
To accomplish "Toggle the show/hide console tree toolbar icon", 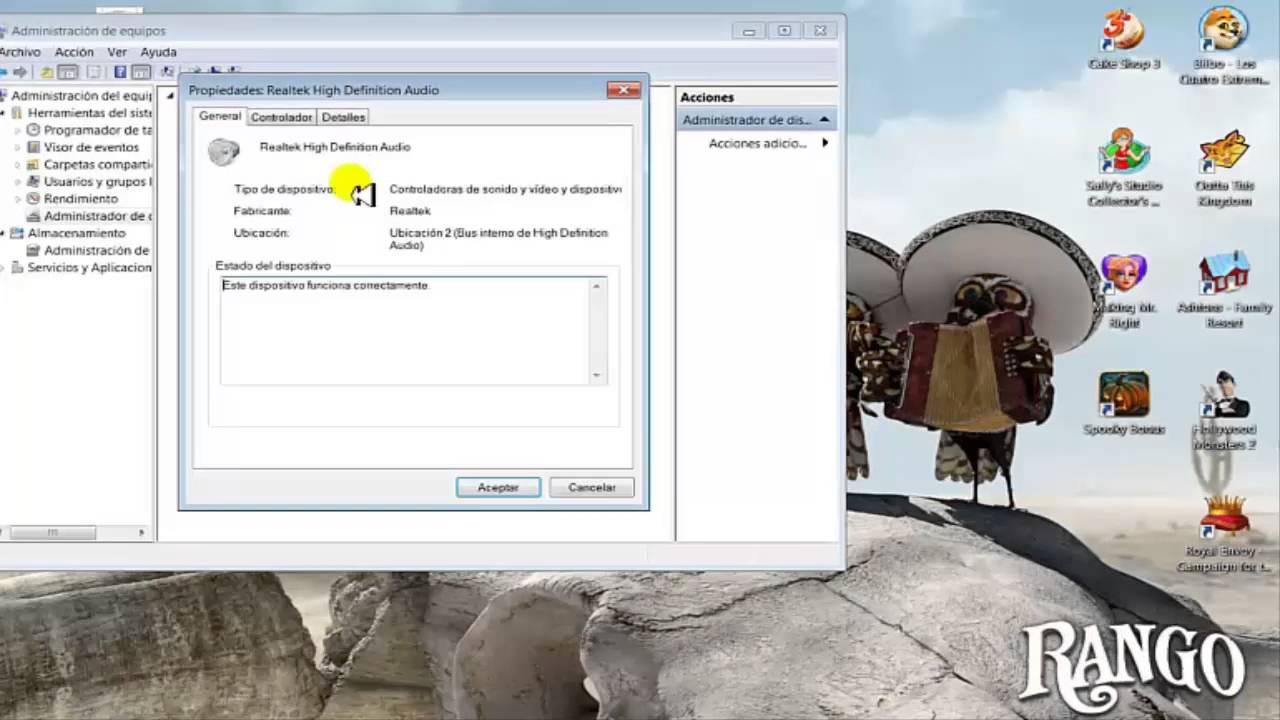I will pyautogui.click(x=67, y=72).
